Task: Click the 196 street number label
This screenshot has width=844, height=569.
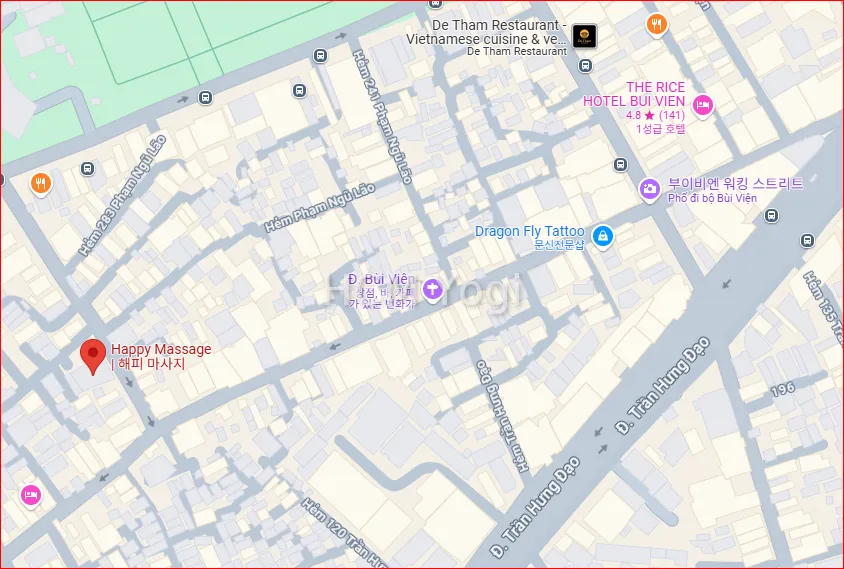Action: [782, 389]
